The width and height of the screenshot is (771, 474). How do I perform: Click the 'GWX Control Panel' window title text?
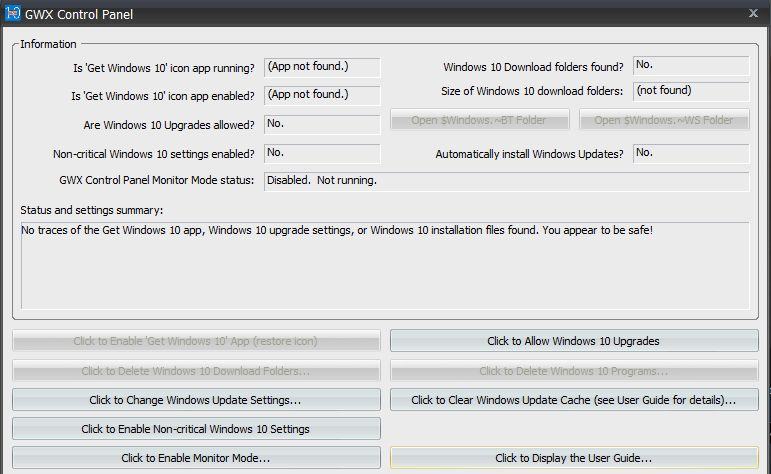pos(79,14)
